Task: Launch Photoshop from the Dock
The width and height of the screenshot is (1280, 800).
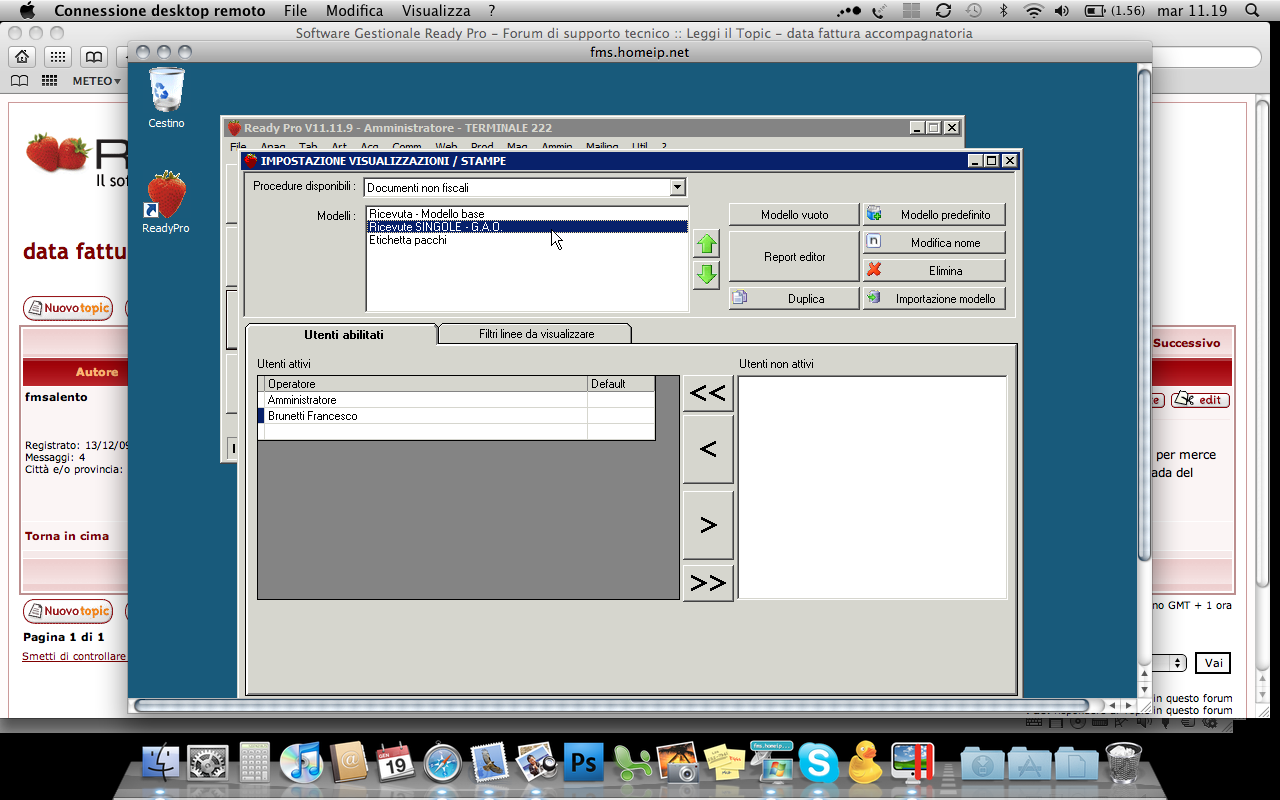Action: [x=584, y=763]
